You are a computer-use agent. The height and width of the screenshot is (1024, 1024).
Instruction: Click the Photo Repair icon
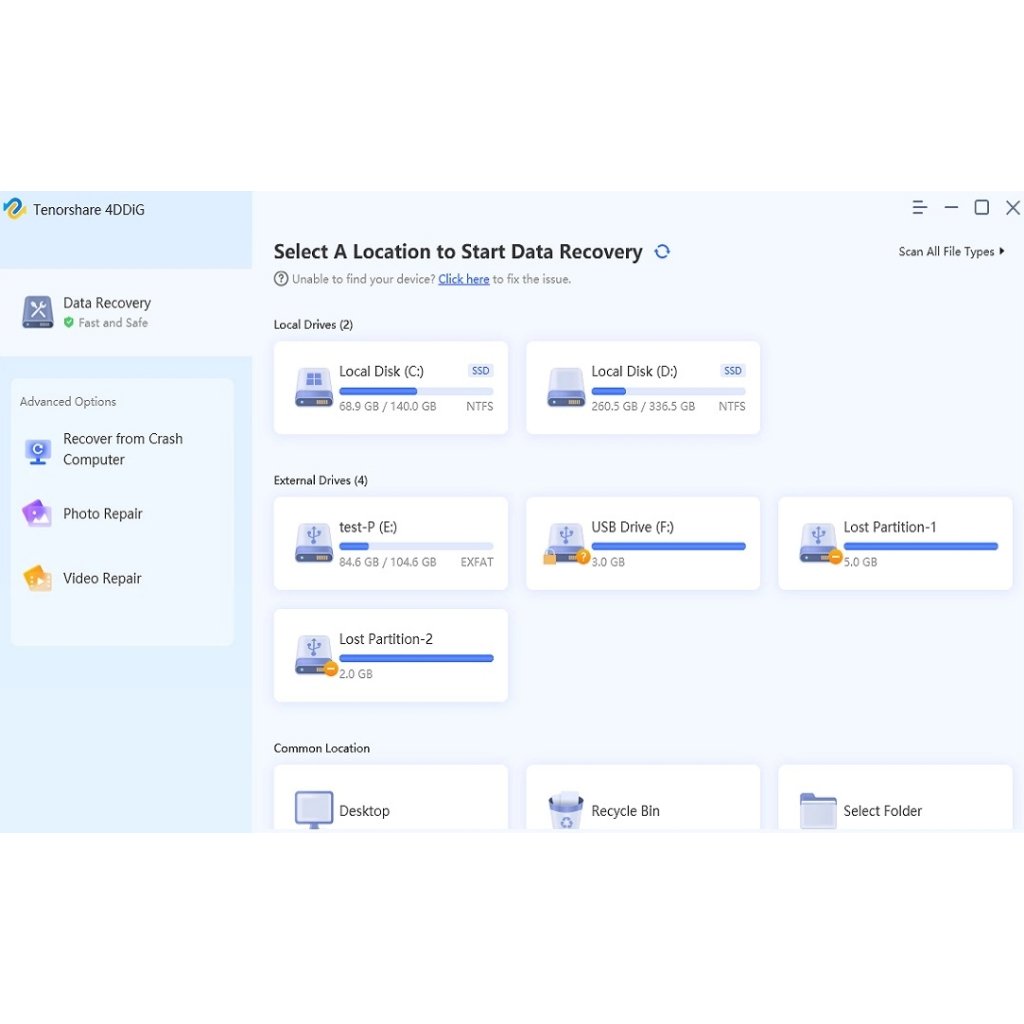[37, 513]
